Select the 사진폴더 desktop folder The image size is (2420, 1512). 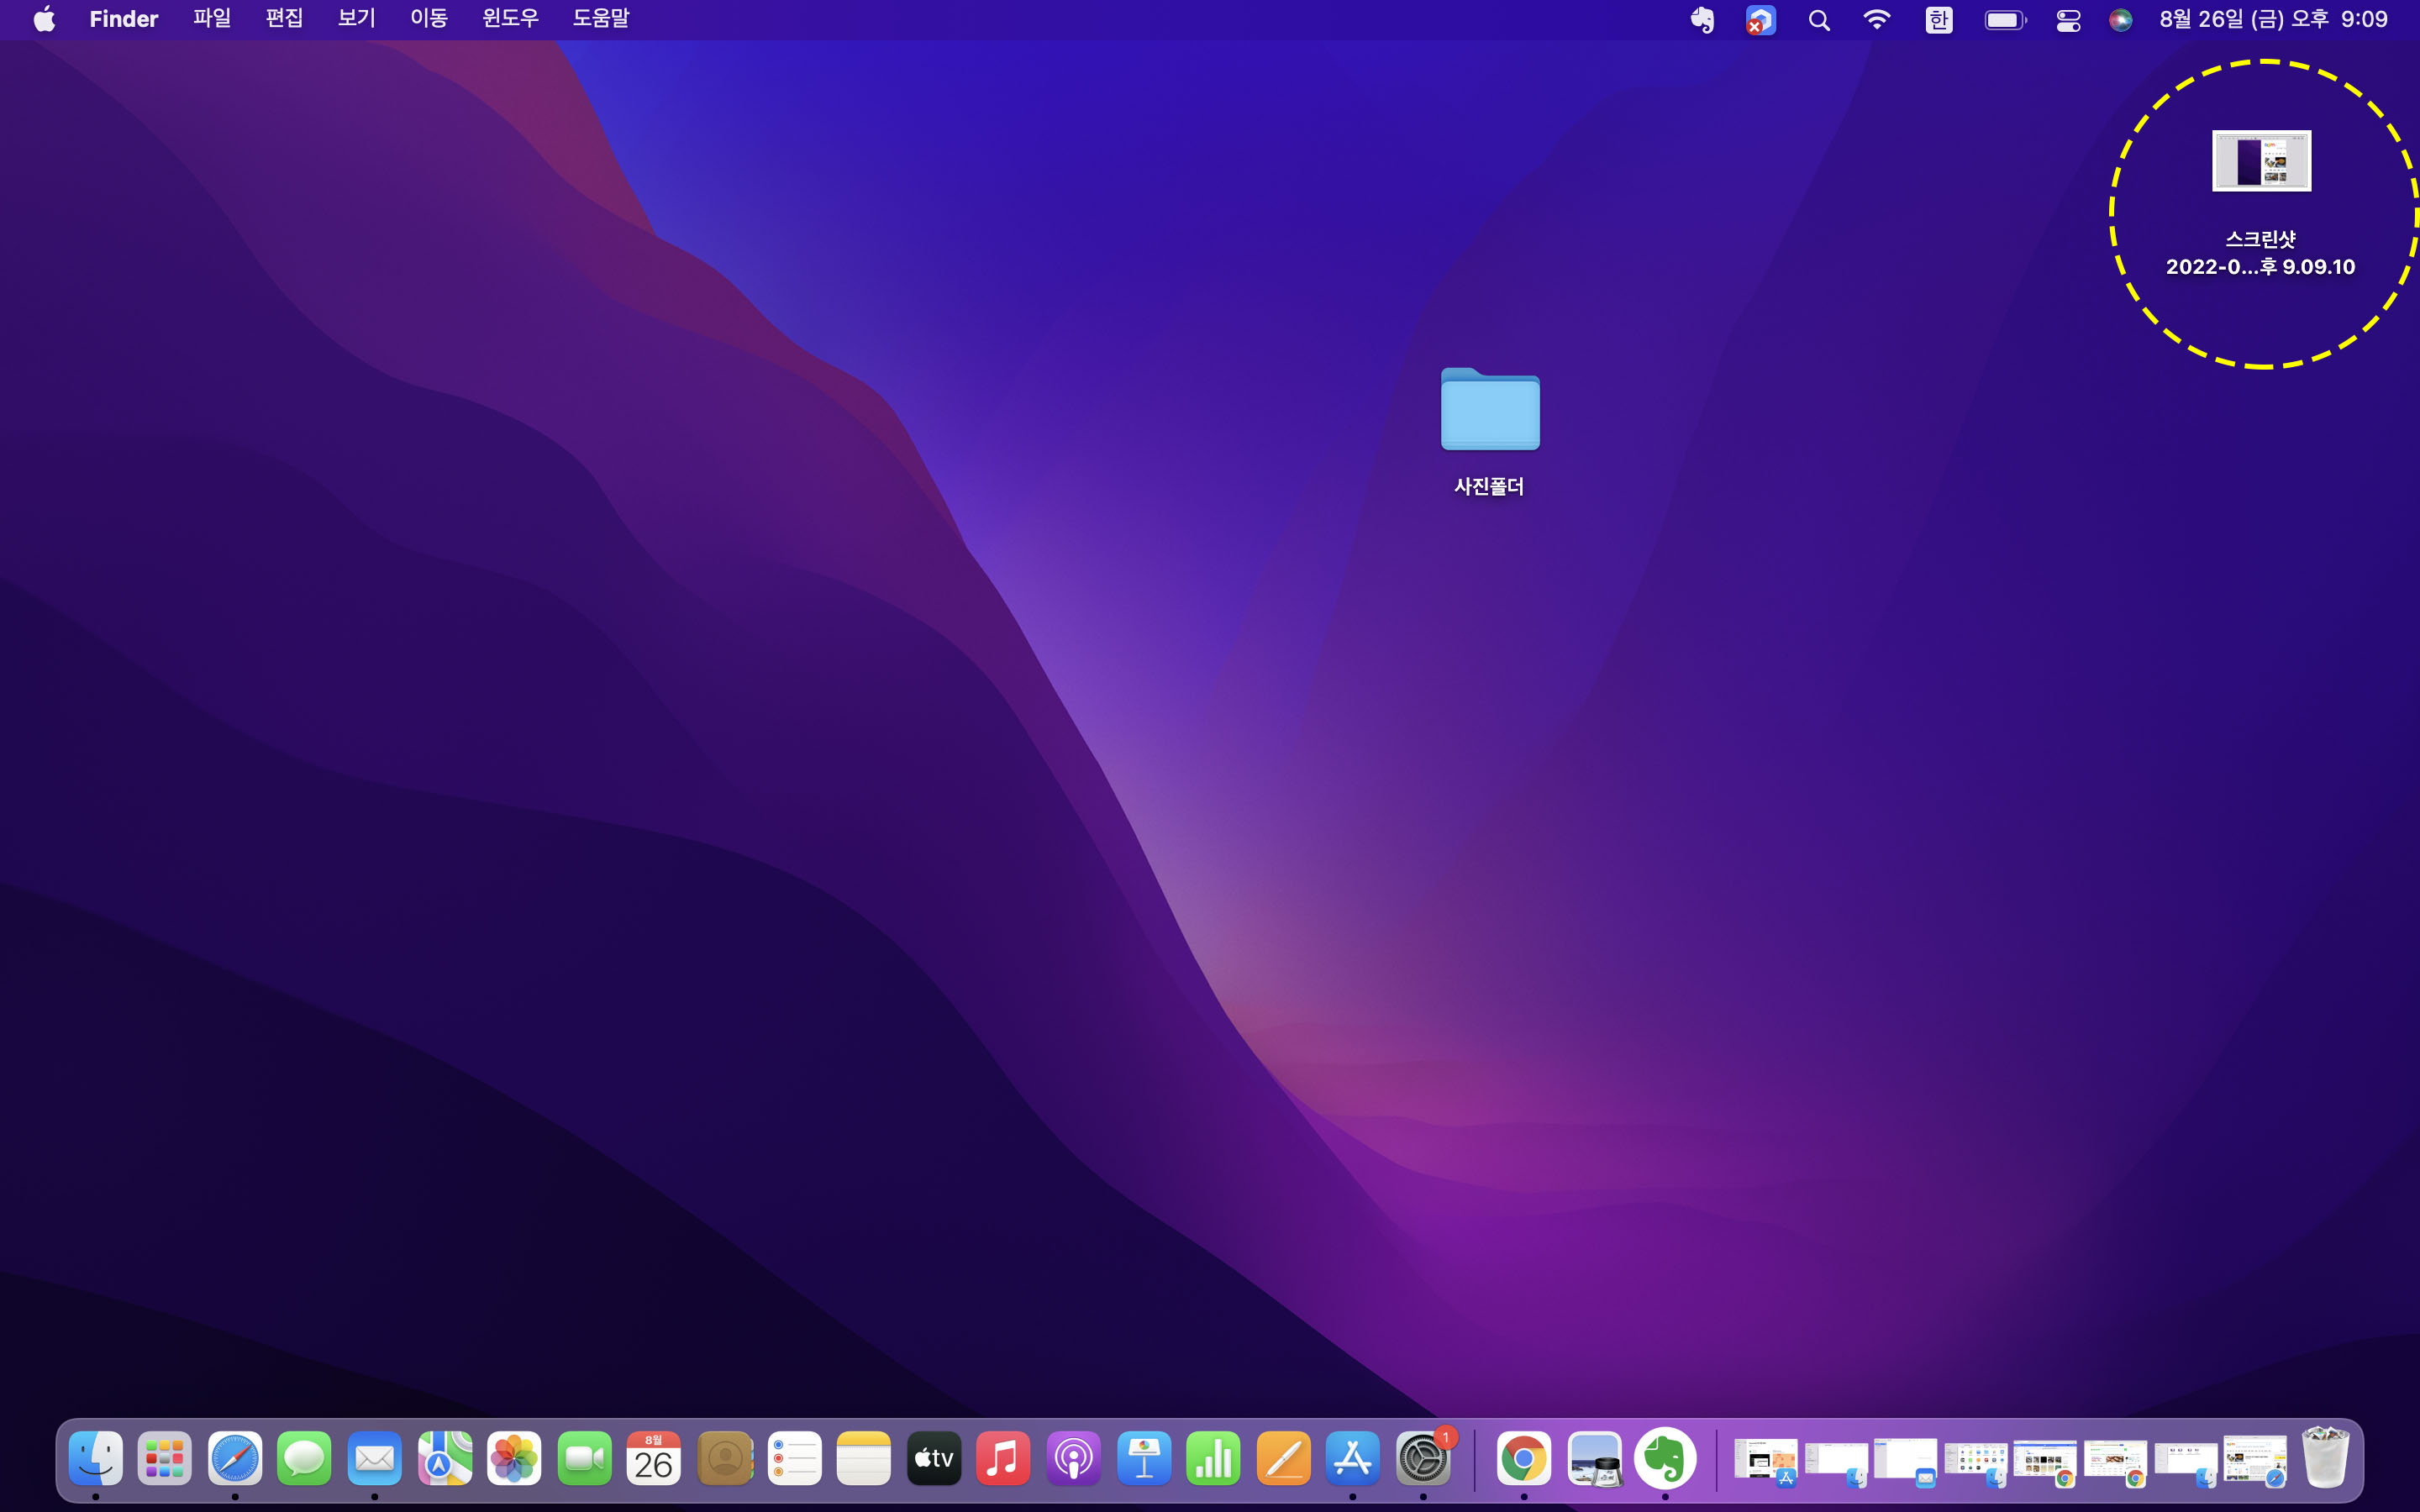1489,410
